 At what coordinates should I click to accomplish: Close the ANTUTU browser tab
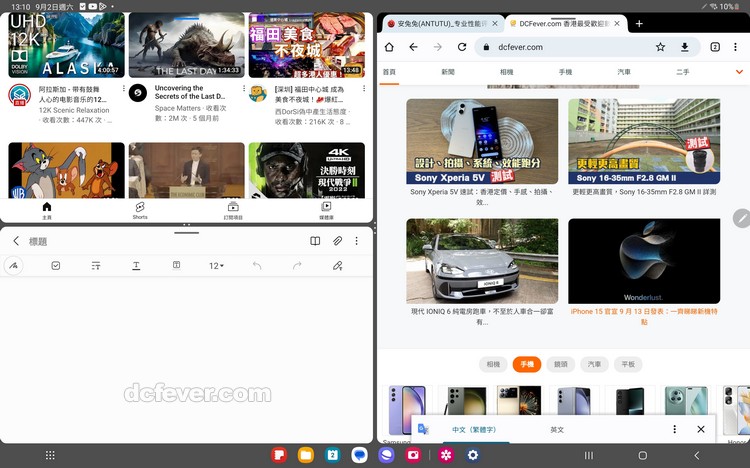pyautogui.click(x=495, y=23)
